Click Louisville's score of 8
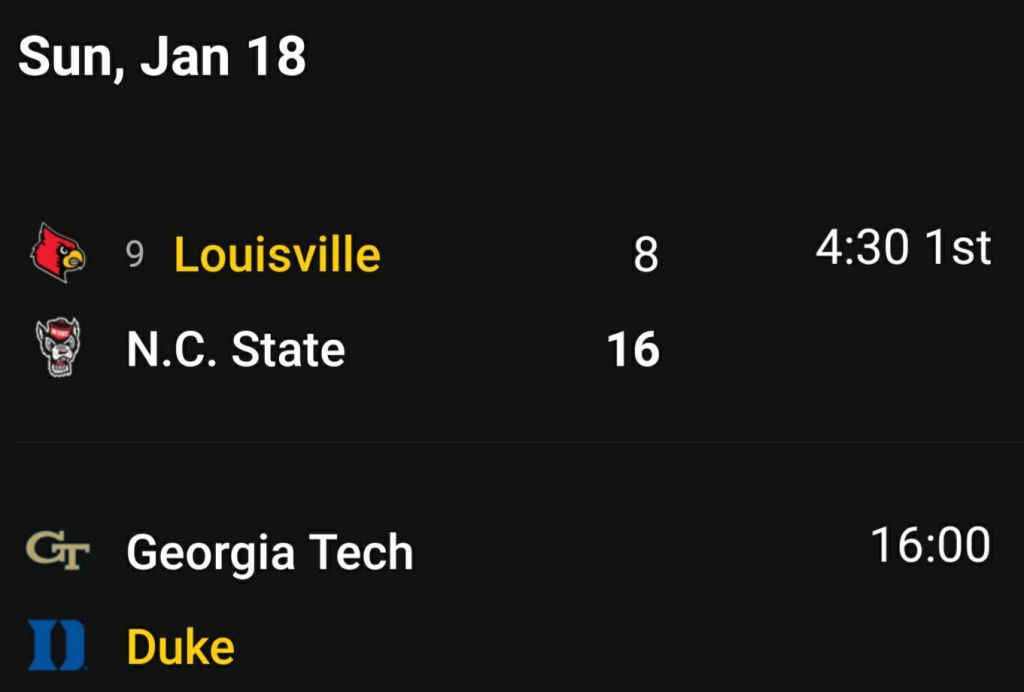This screenshot has height=692, width=1024. point(646,256)
